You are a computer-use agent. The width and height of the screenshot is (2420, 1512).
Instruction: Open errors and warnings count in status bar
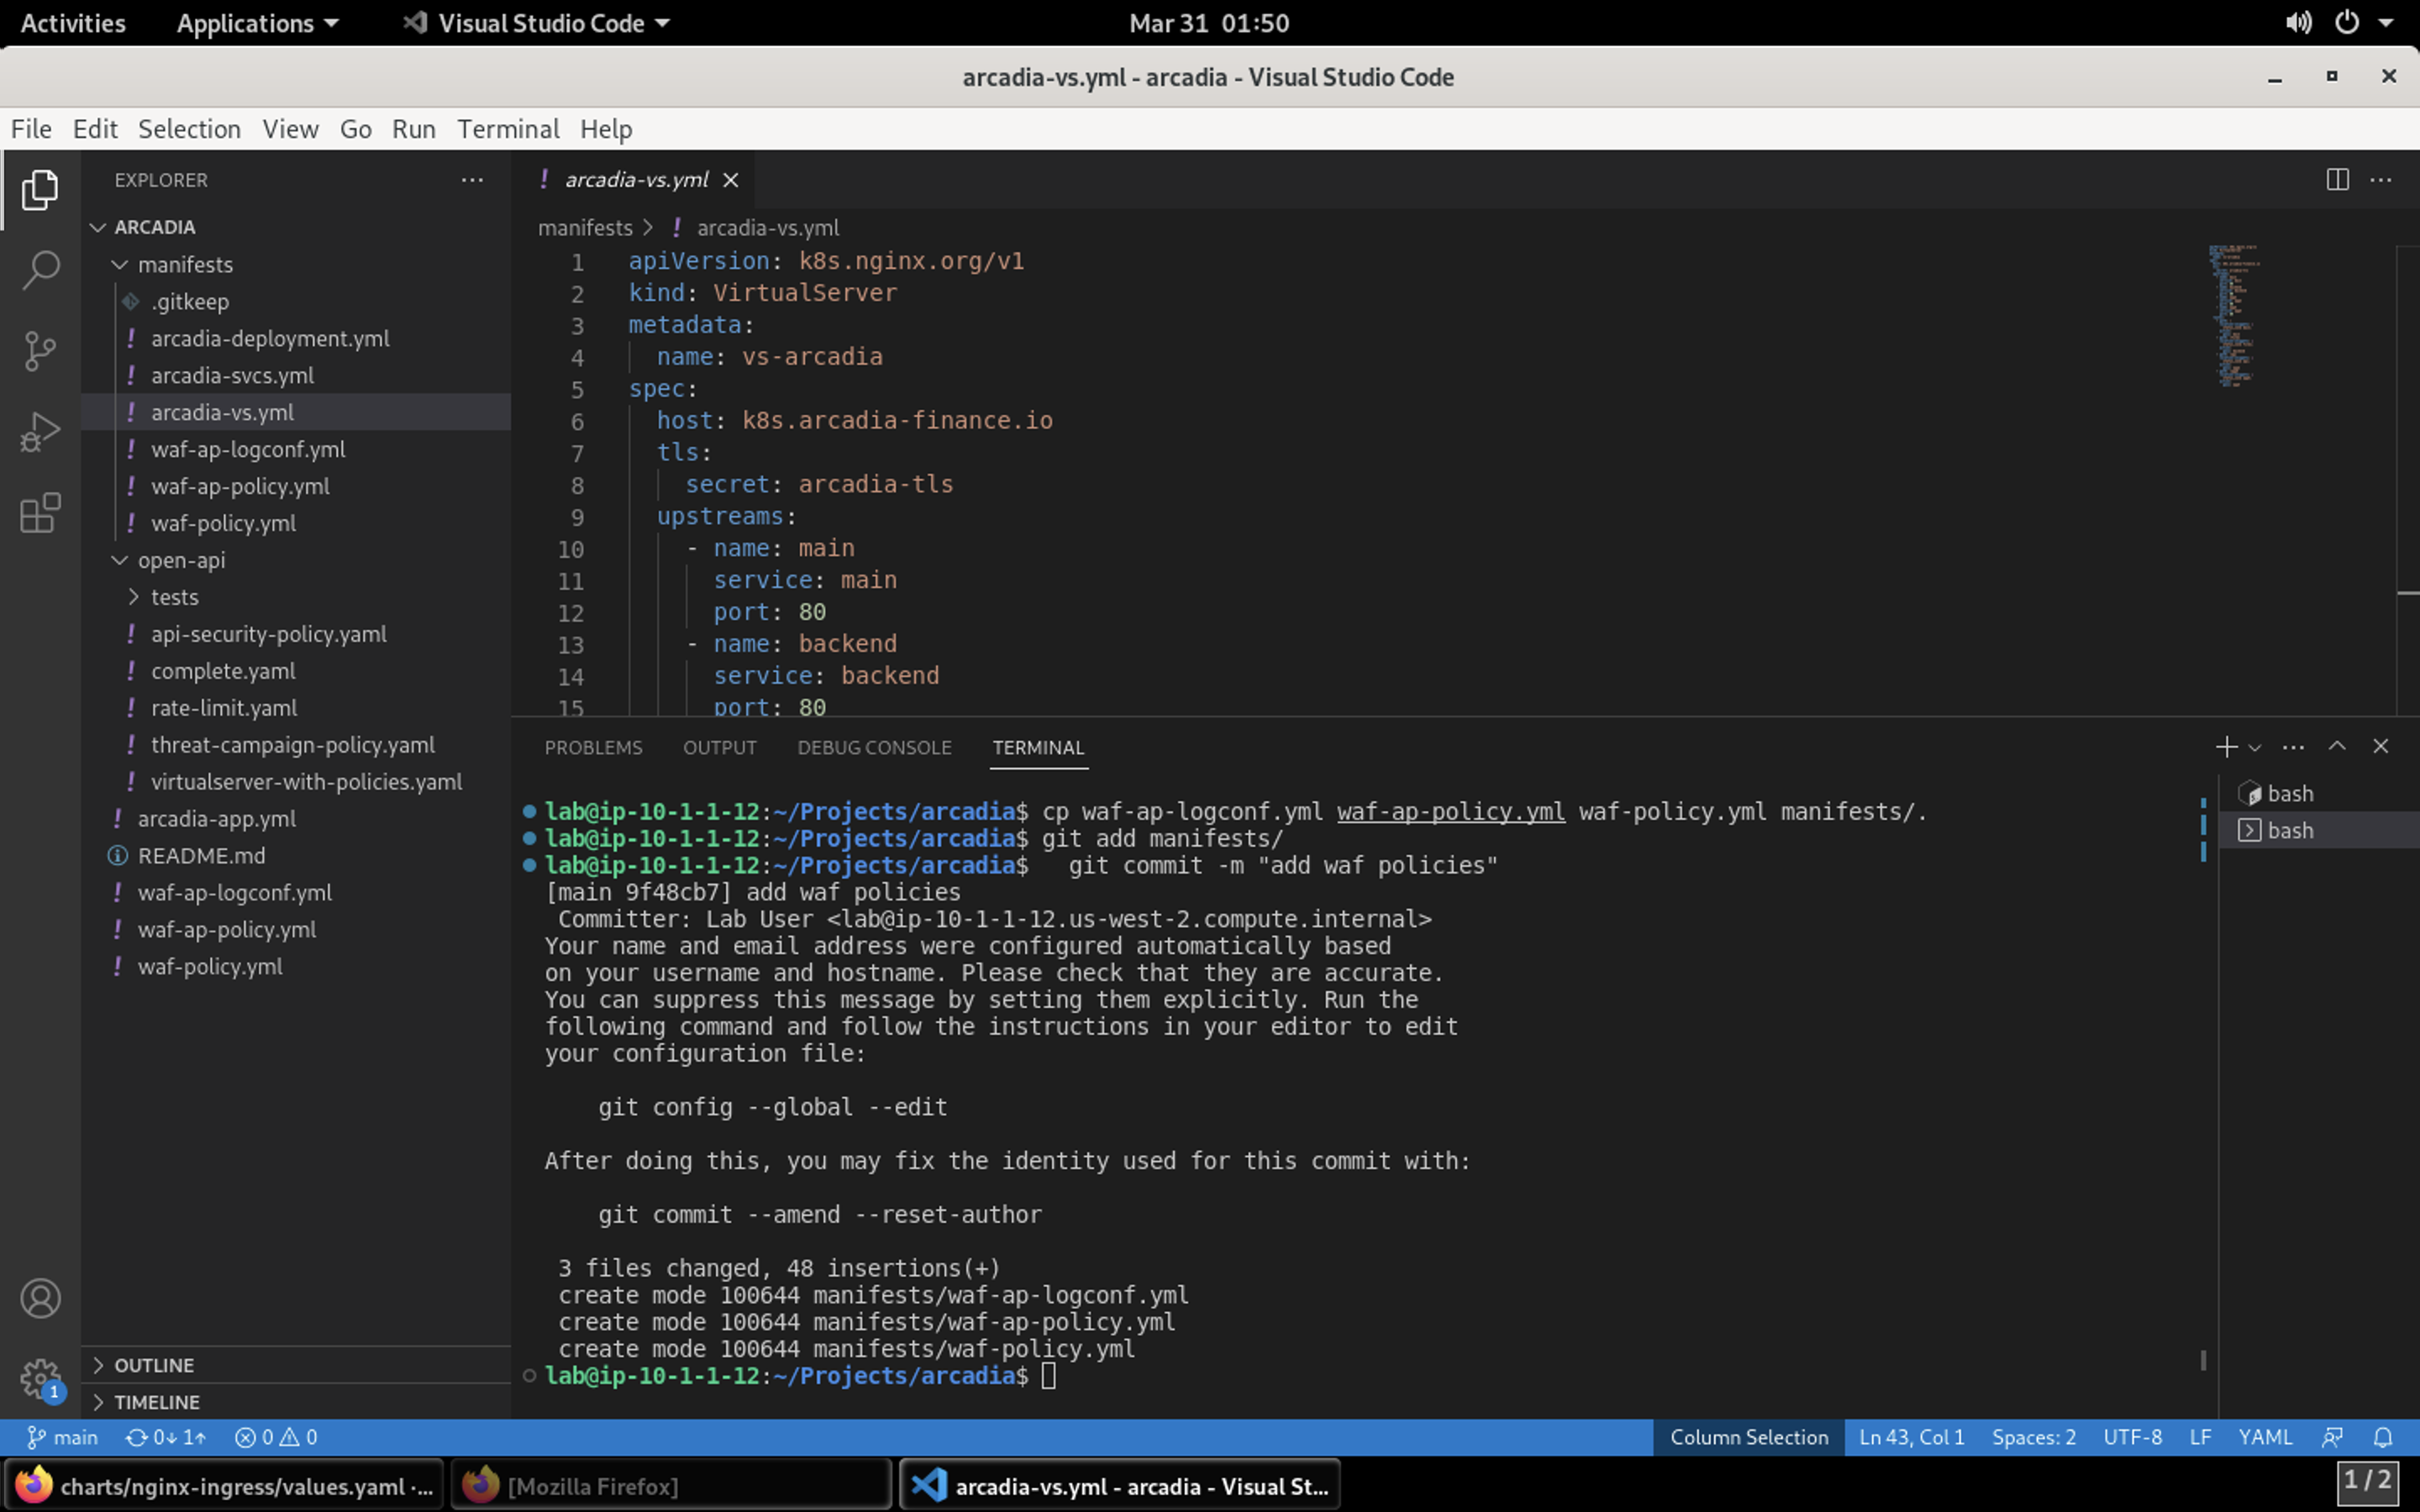[276, 1437]
